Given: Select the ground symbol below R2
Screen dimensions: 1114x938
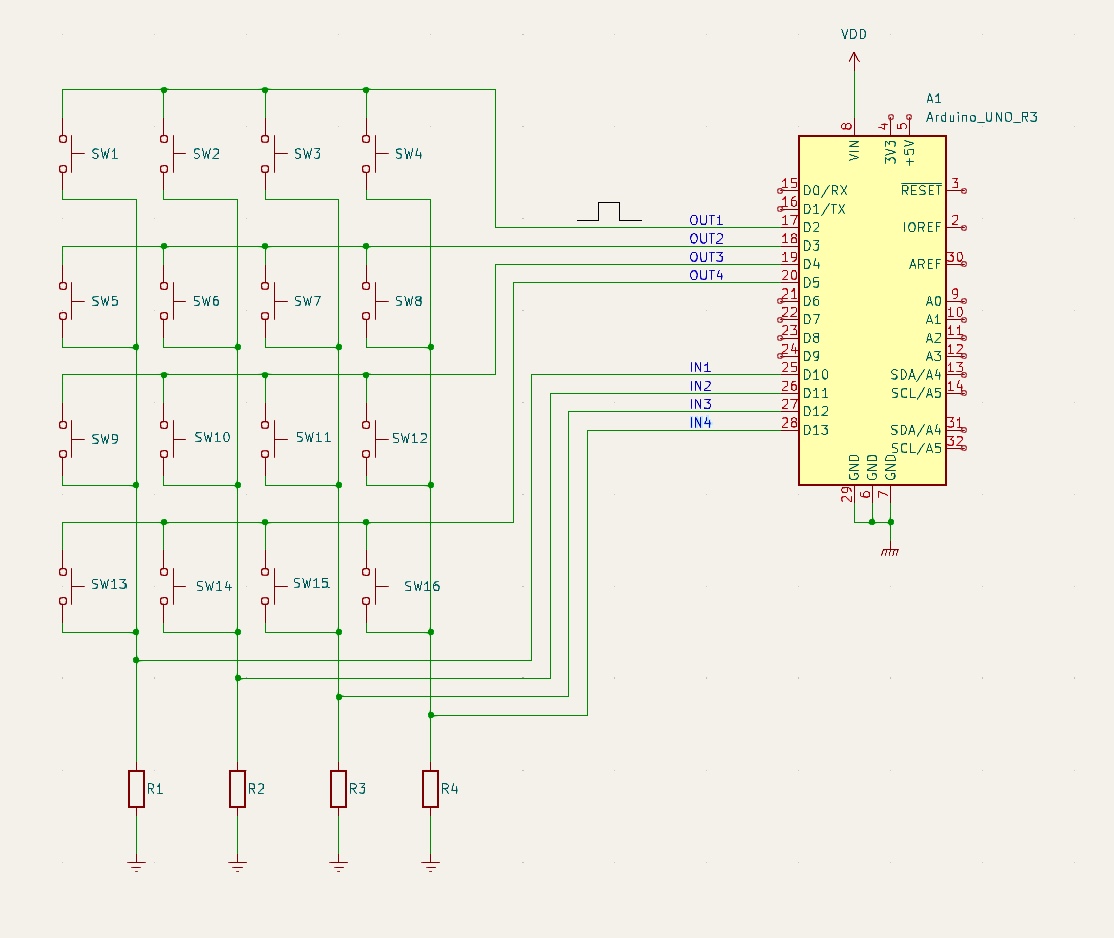Looking at the screenshot, I should pos(237,865).
